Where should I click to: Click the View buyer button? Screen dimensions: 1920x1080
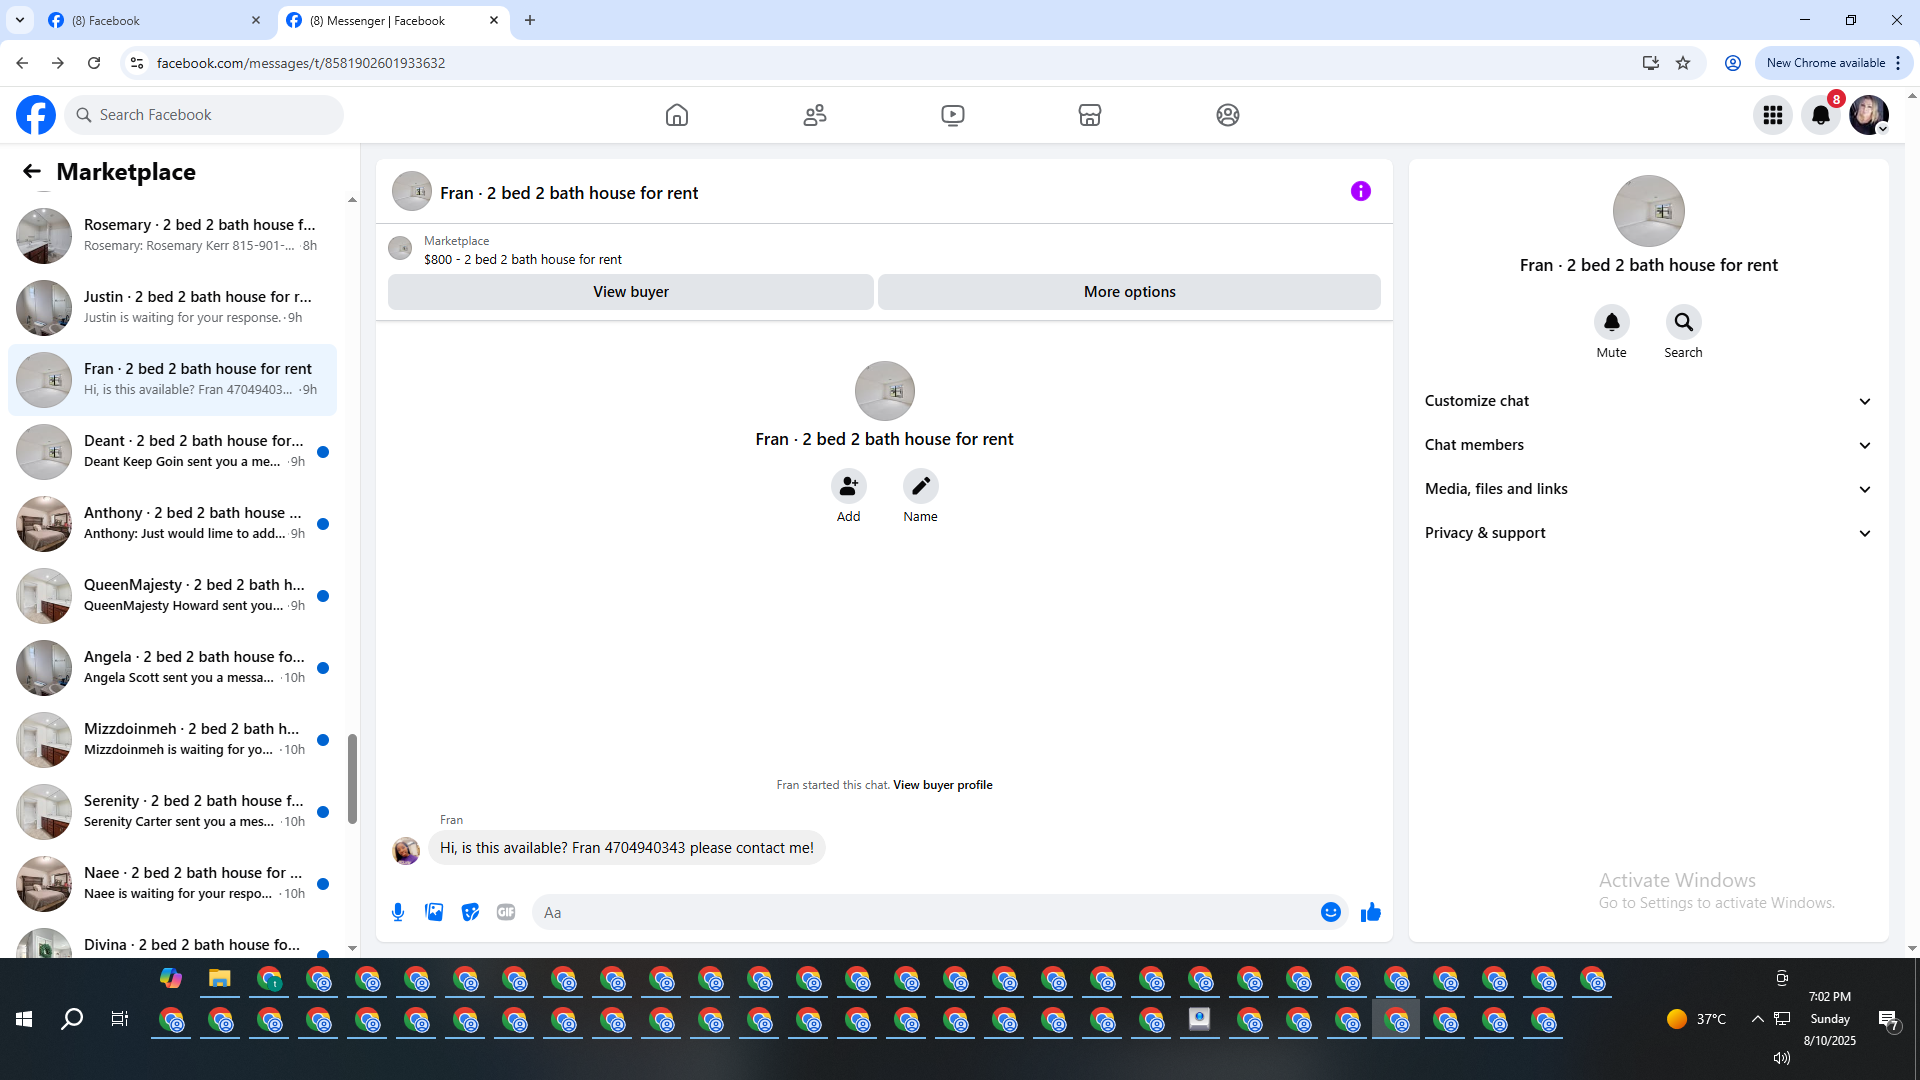click(630, 292)
